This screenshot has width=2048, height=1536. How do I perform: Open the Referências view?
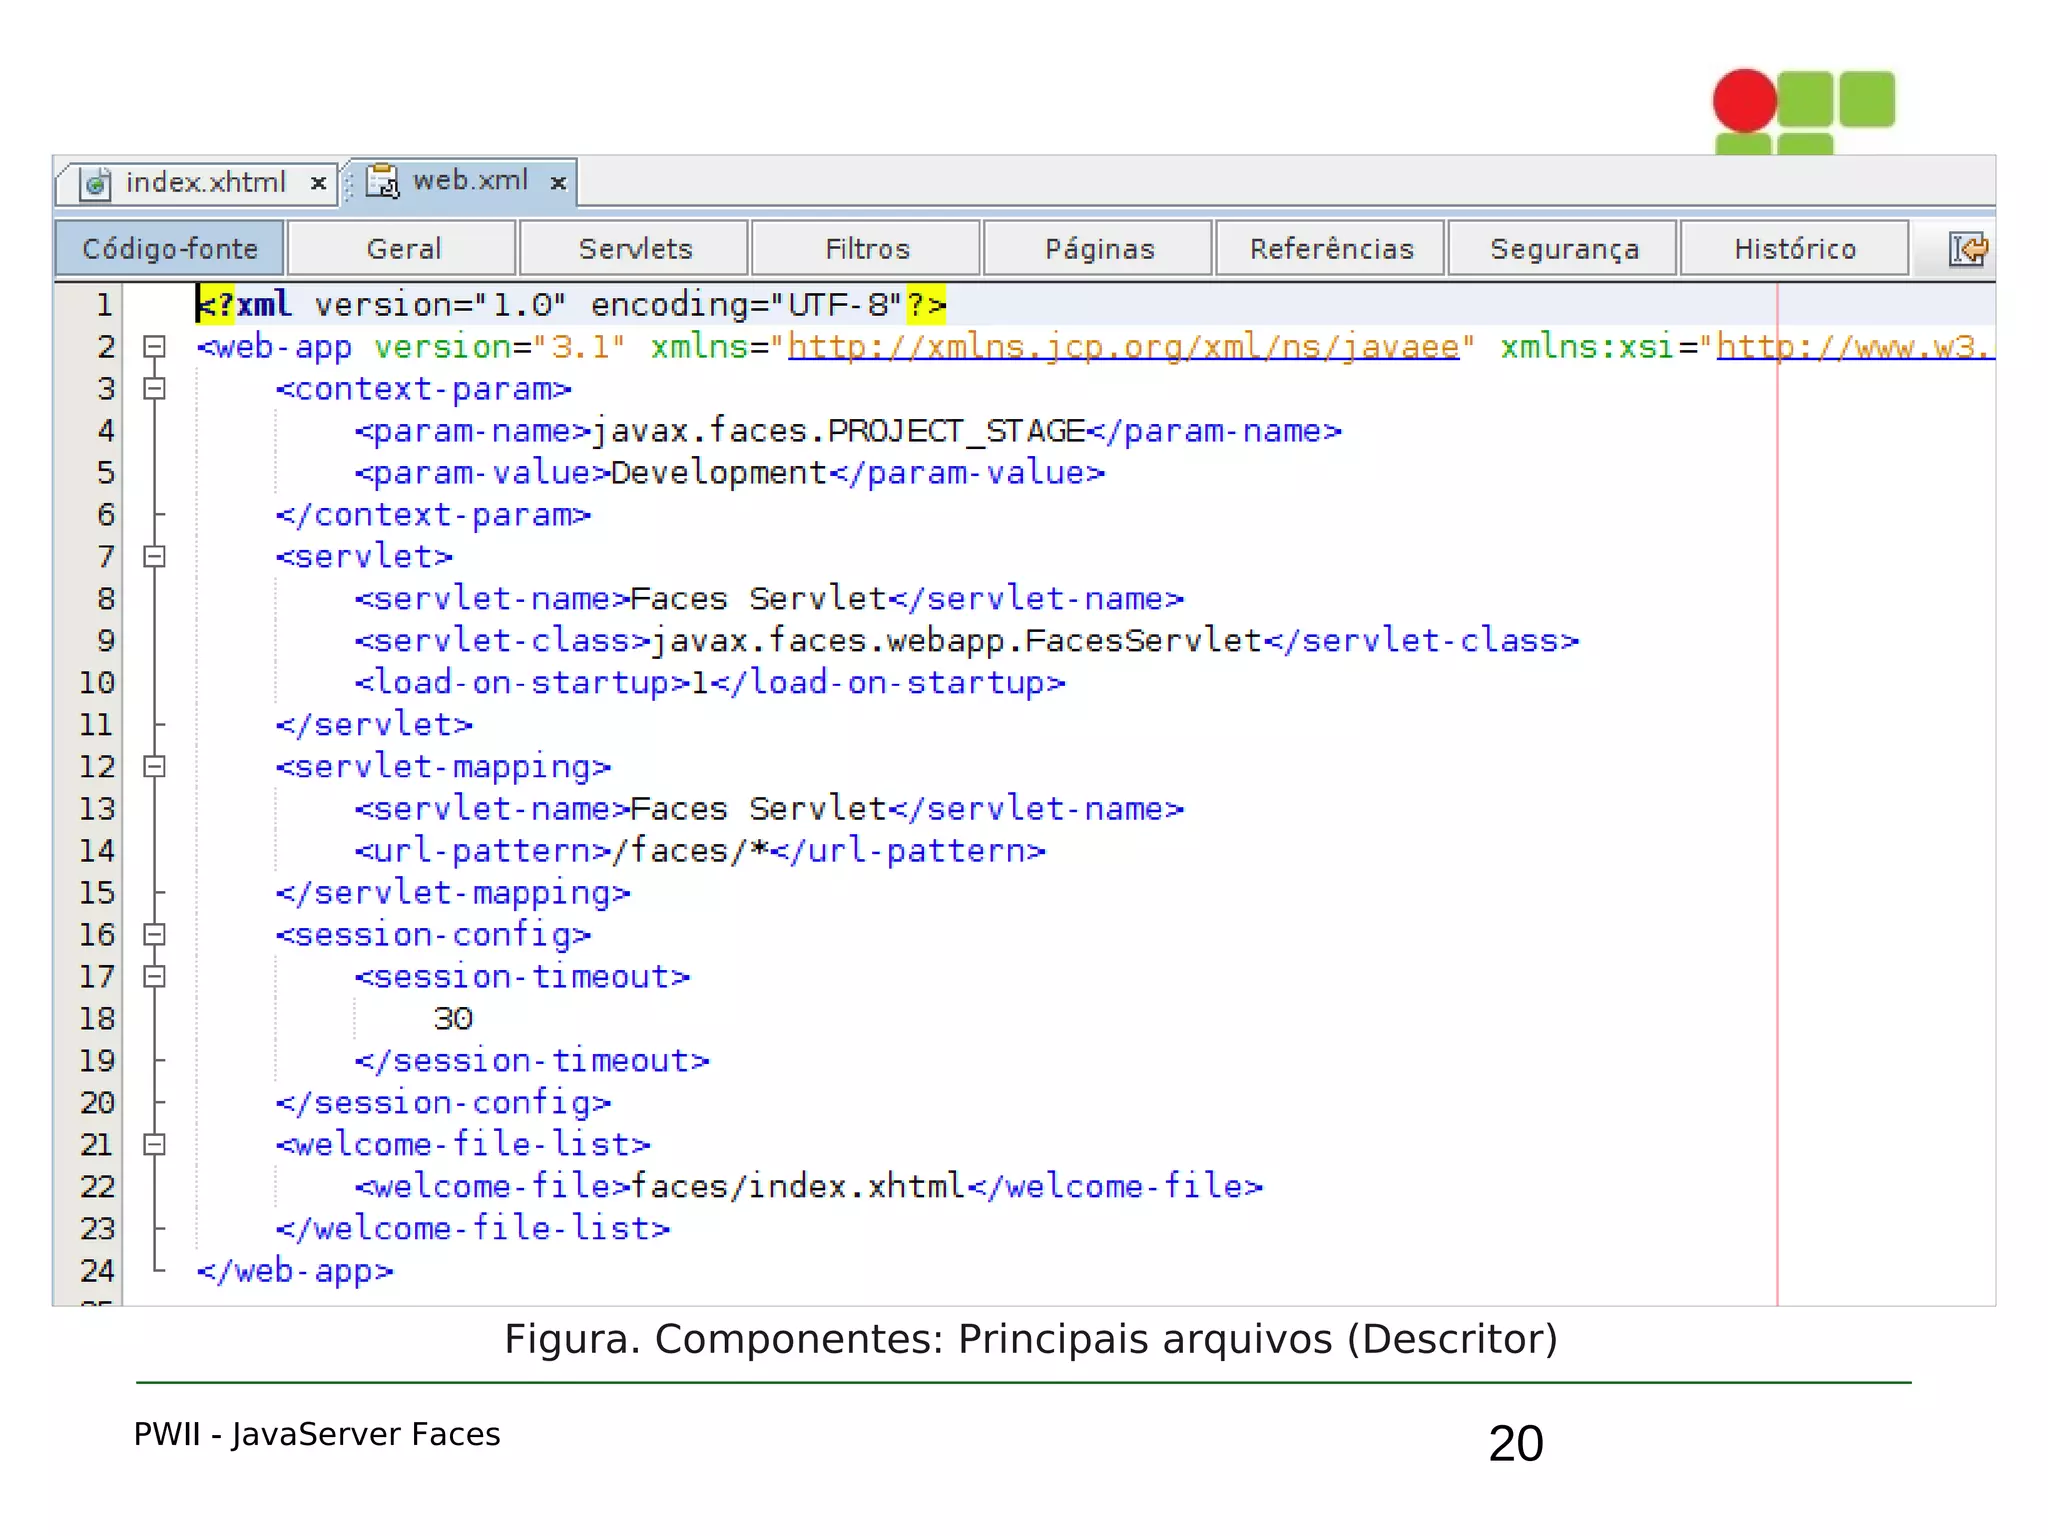1330,248
